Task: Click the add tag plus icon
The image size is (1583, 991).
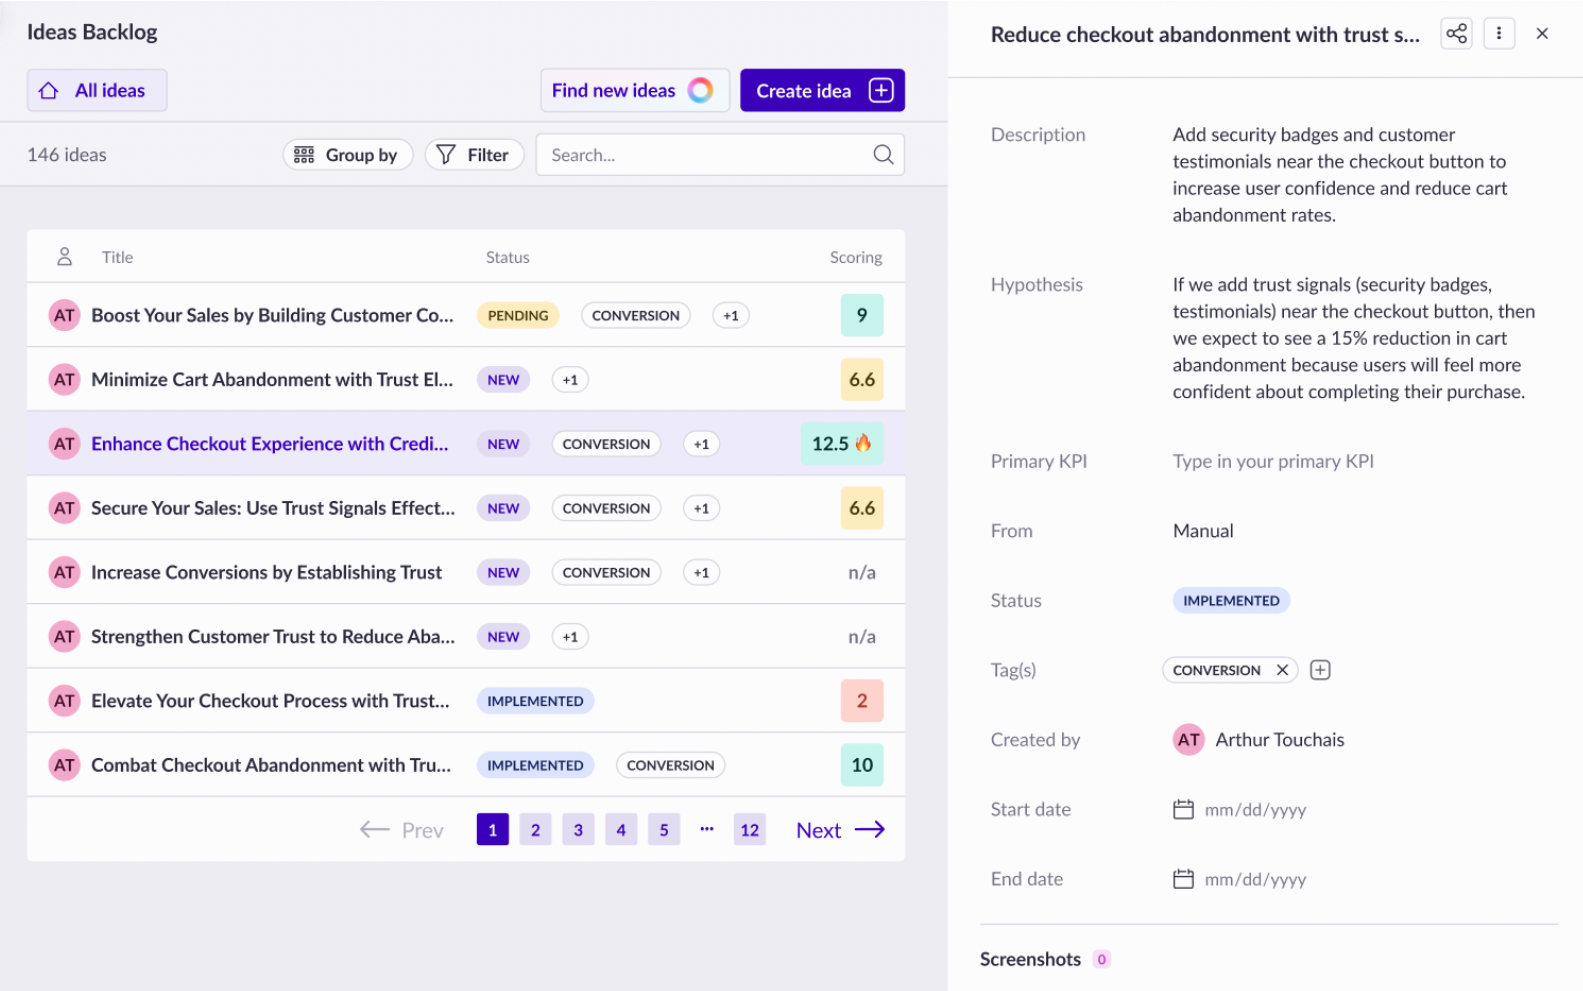Action: pyautogui.click(x=1320, y=670)
